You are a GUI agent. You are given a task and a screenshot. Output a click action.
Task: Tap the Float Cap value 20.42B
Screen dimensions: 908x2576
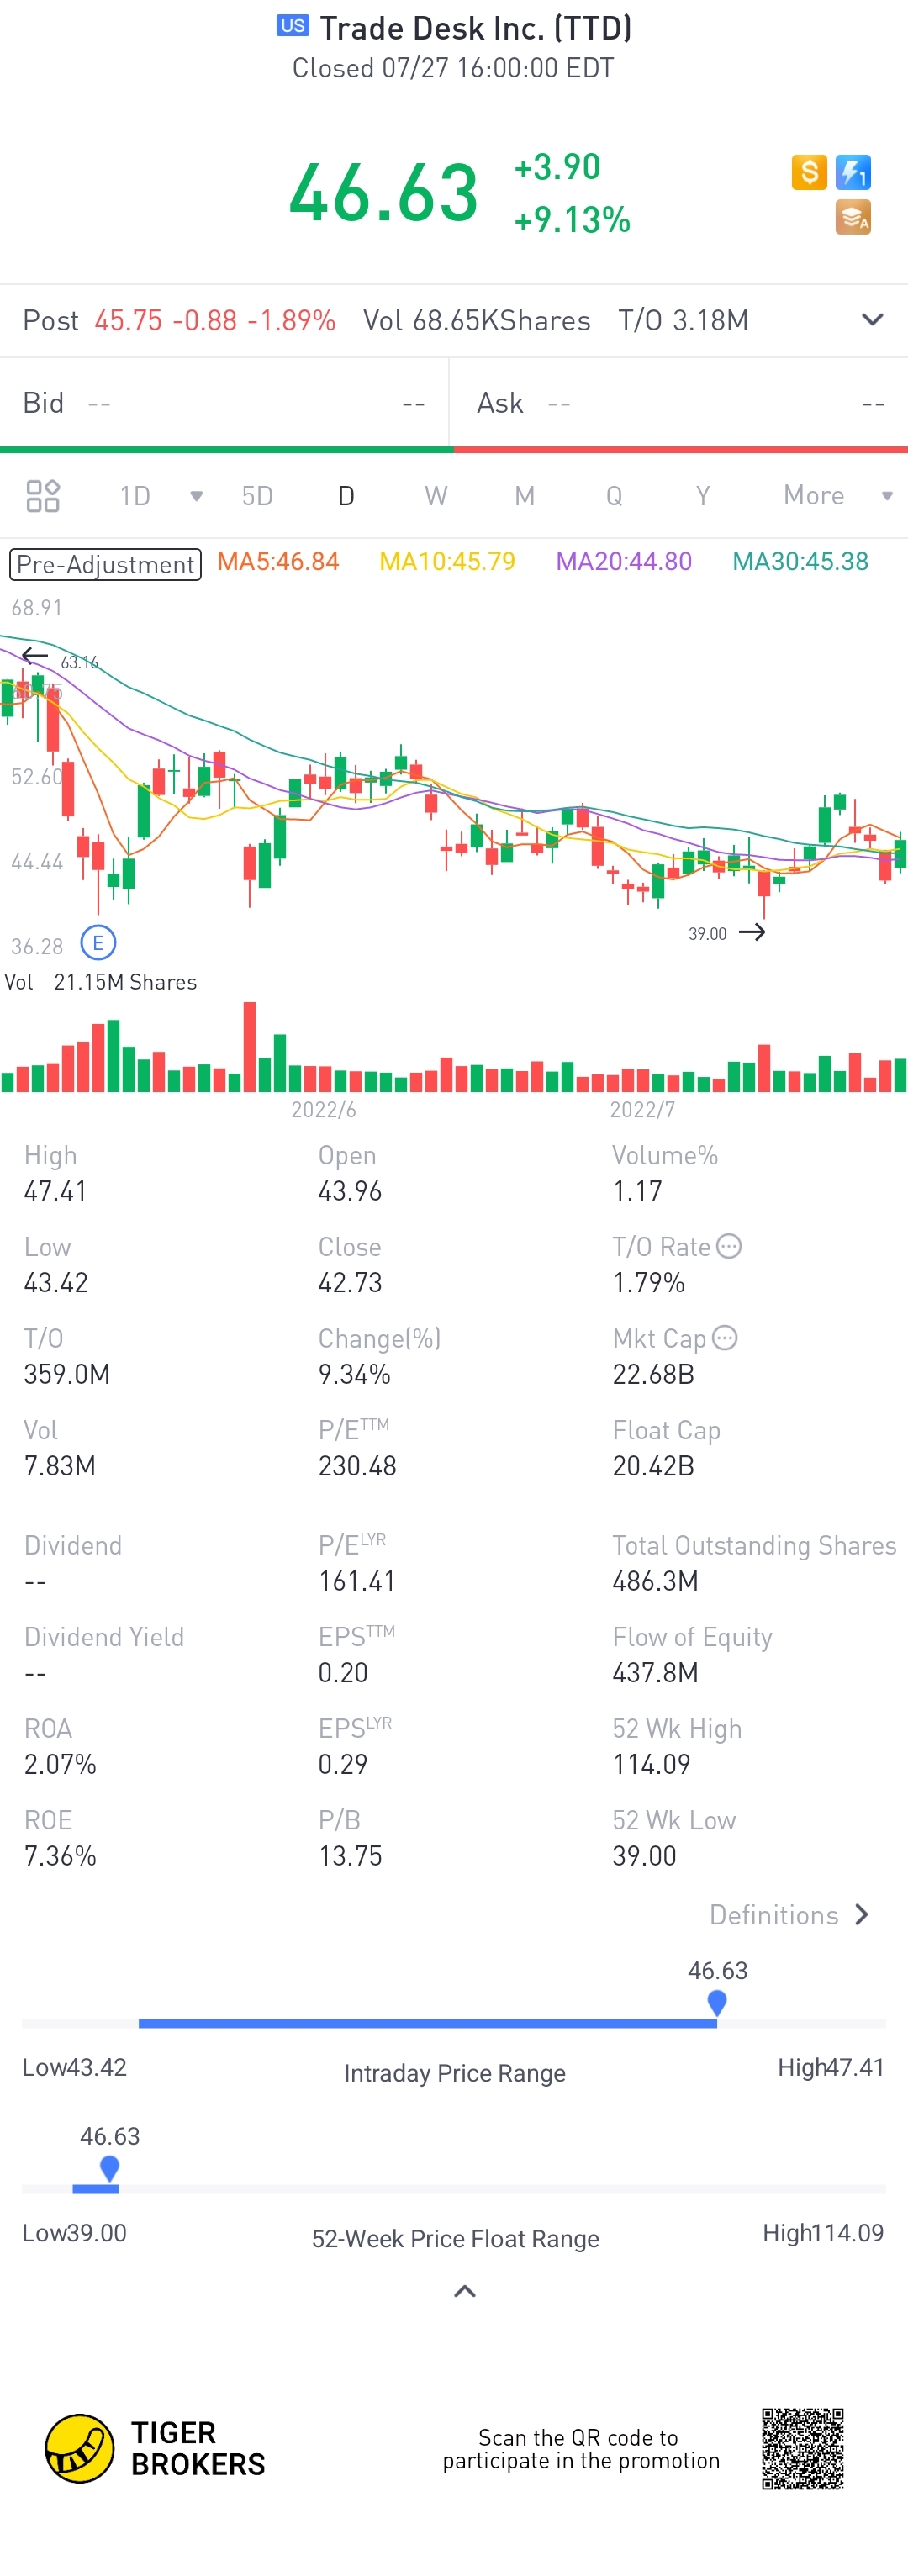click(653, 1466)
